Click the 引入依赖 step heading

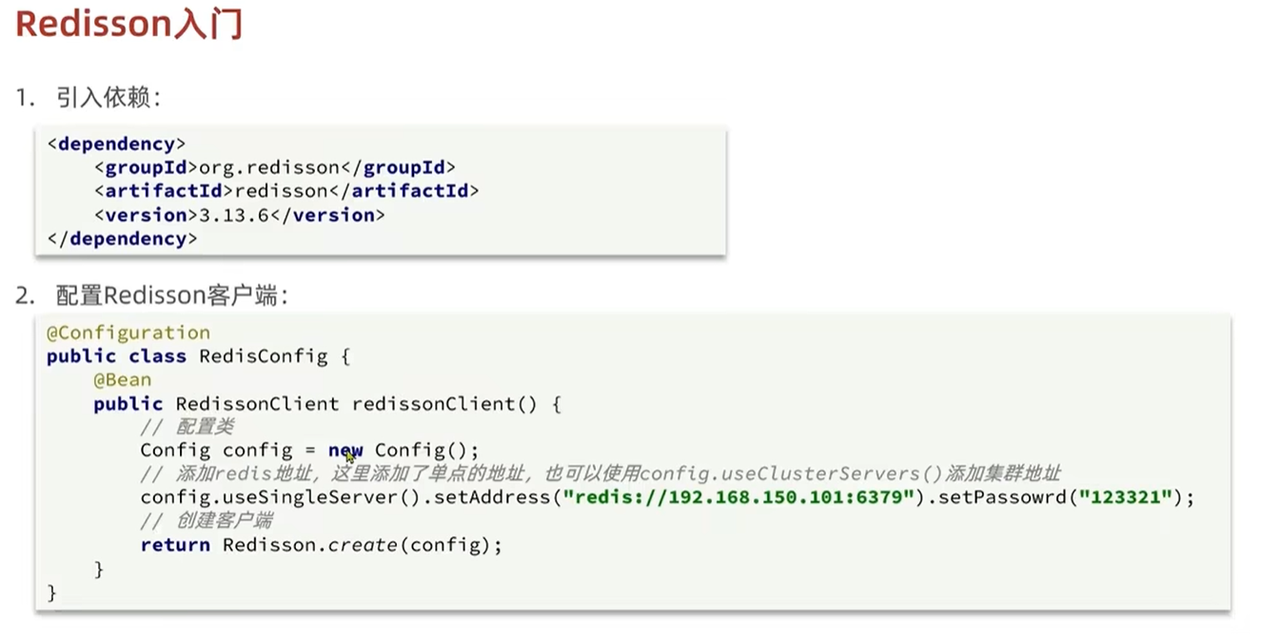107,97
